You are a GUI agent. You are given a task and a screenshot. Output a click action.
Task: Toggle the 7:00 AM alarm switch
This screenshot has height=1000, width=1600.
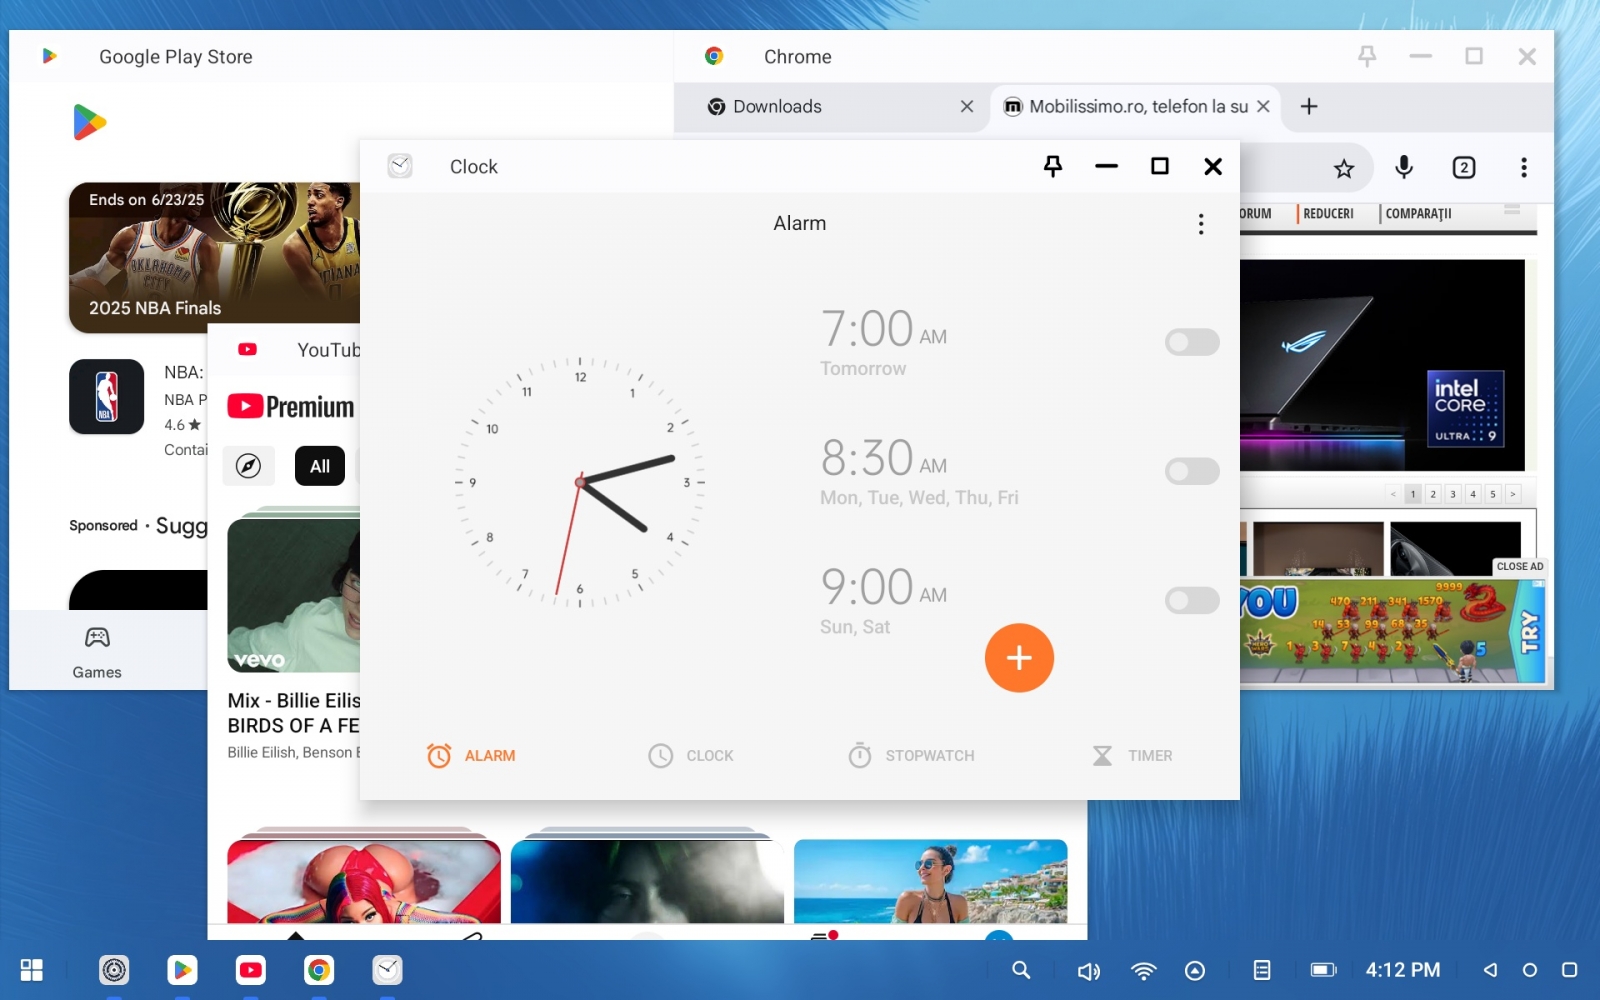(1192, 342)
